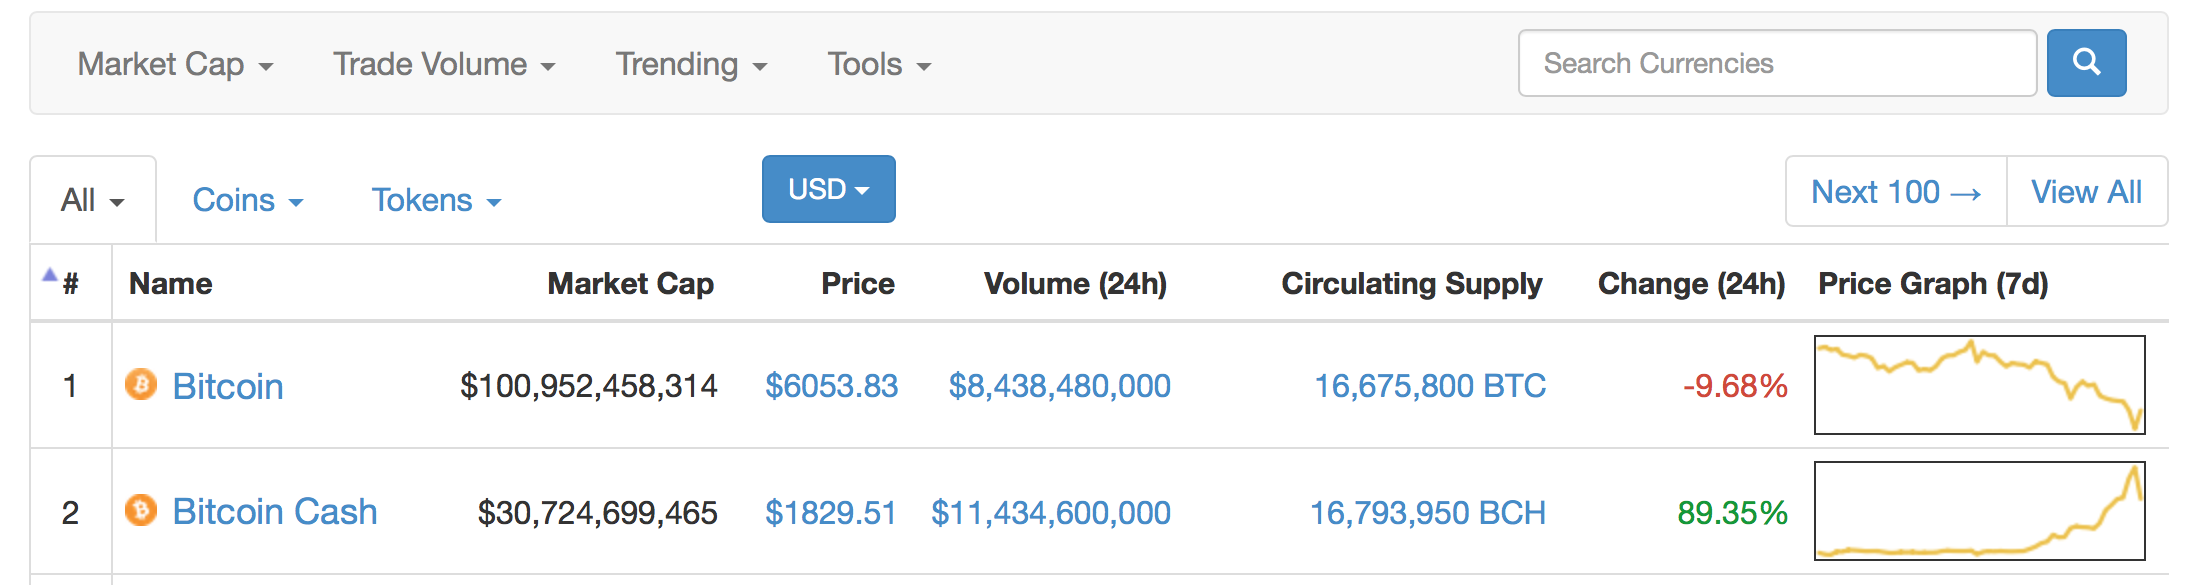Click the blue search magnifier button
The height and width of the screenshot is (585, 2189).
(2085, 63)
